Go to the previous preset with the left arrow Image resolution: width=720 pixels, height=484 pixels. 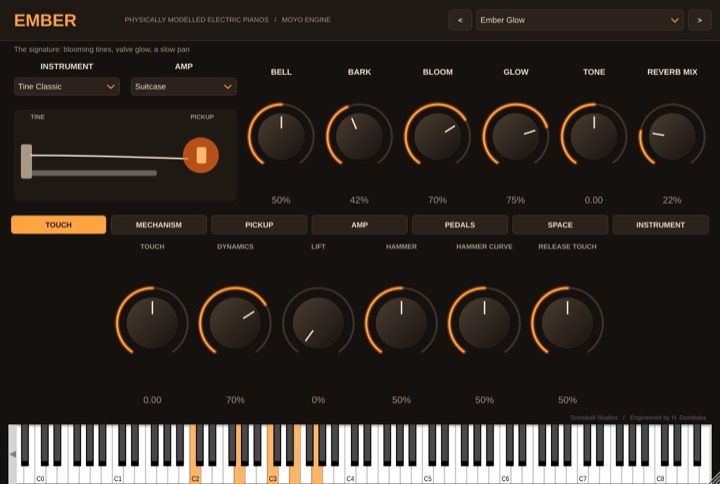click(x=460, y=20)
